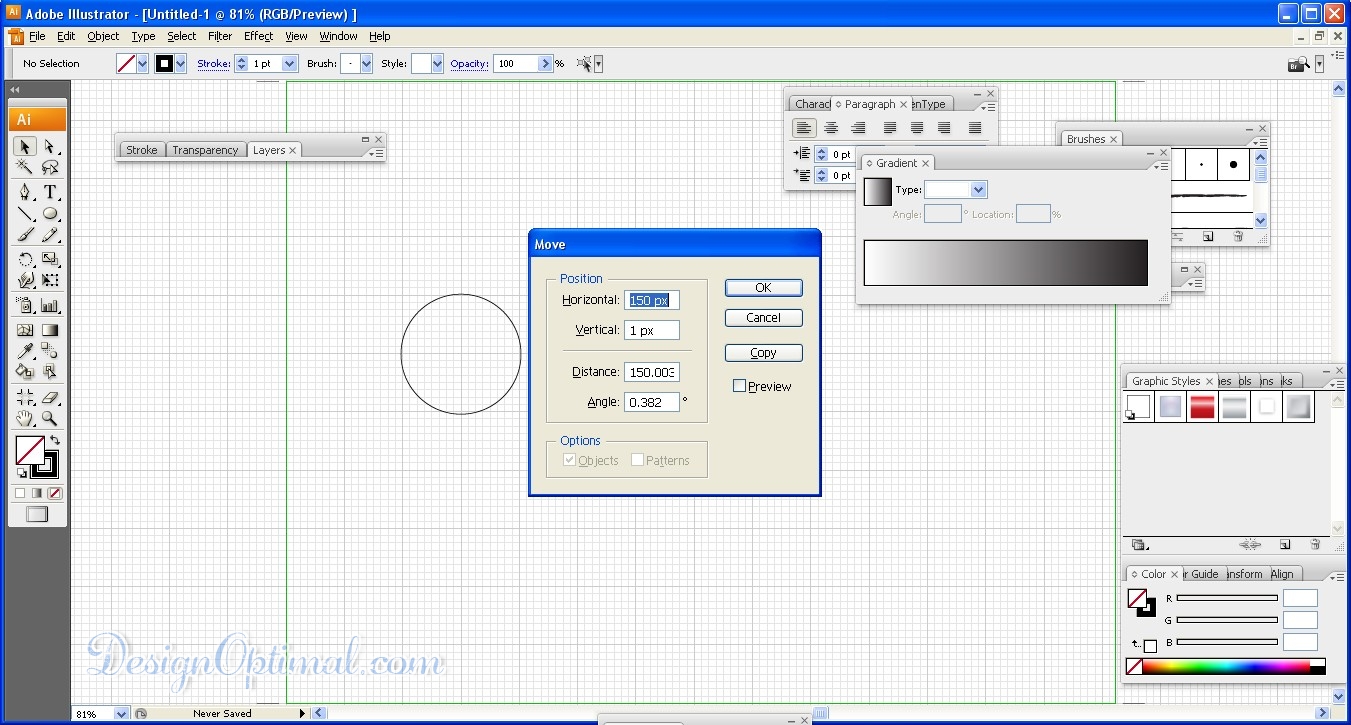1351x725 pixels.
Task: Select the Scale tool
Action: (50, 260)
